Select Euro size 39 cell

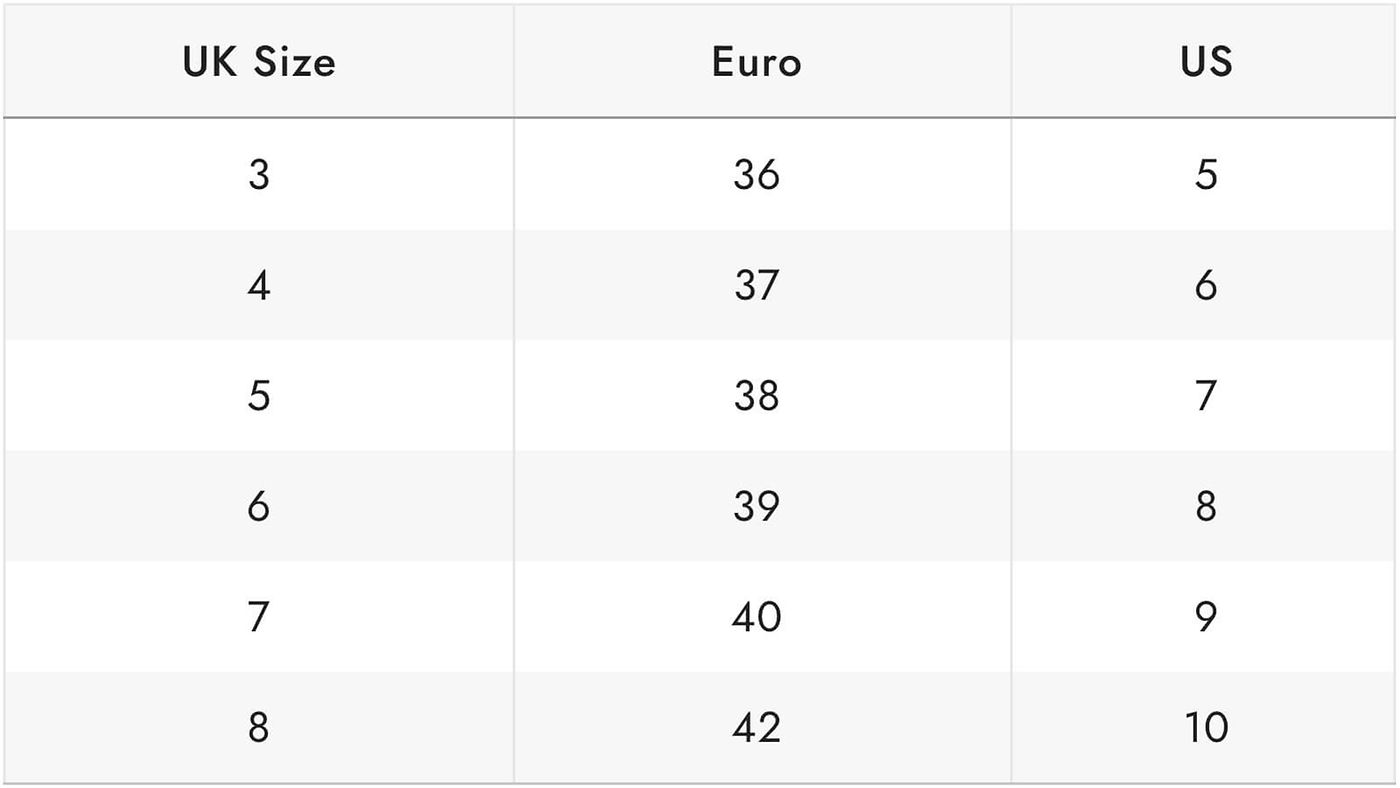(756, 507)
